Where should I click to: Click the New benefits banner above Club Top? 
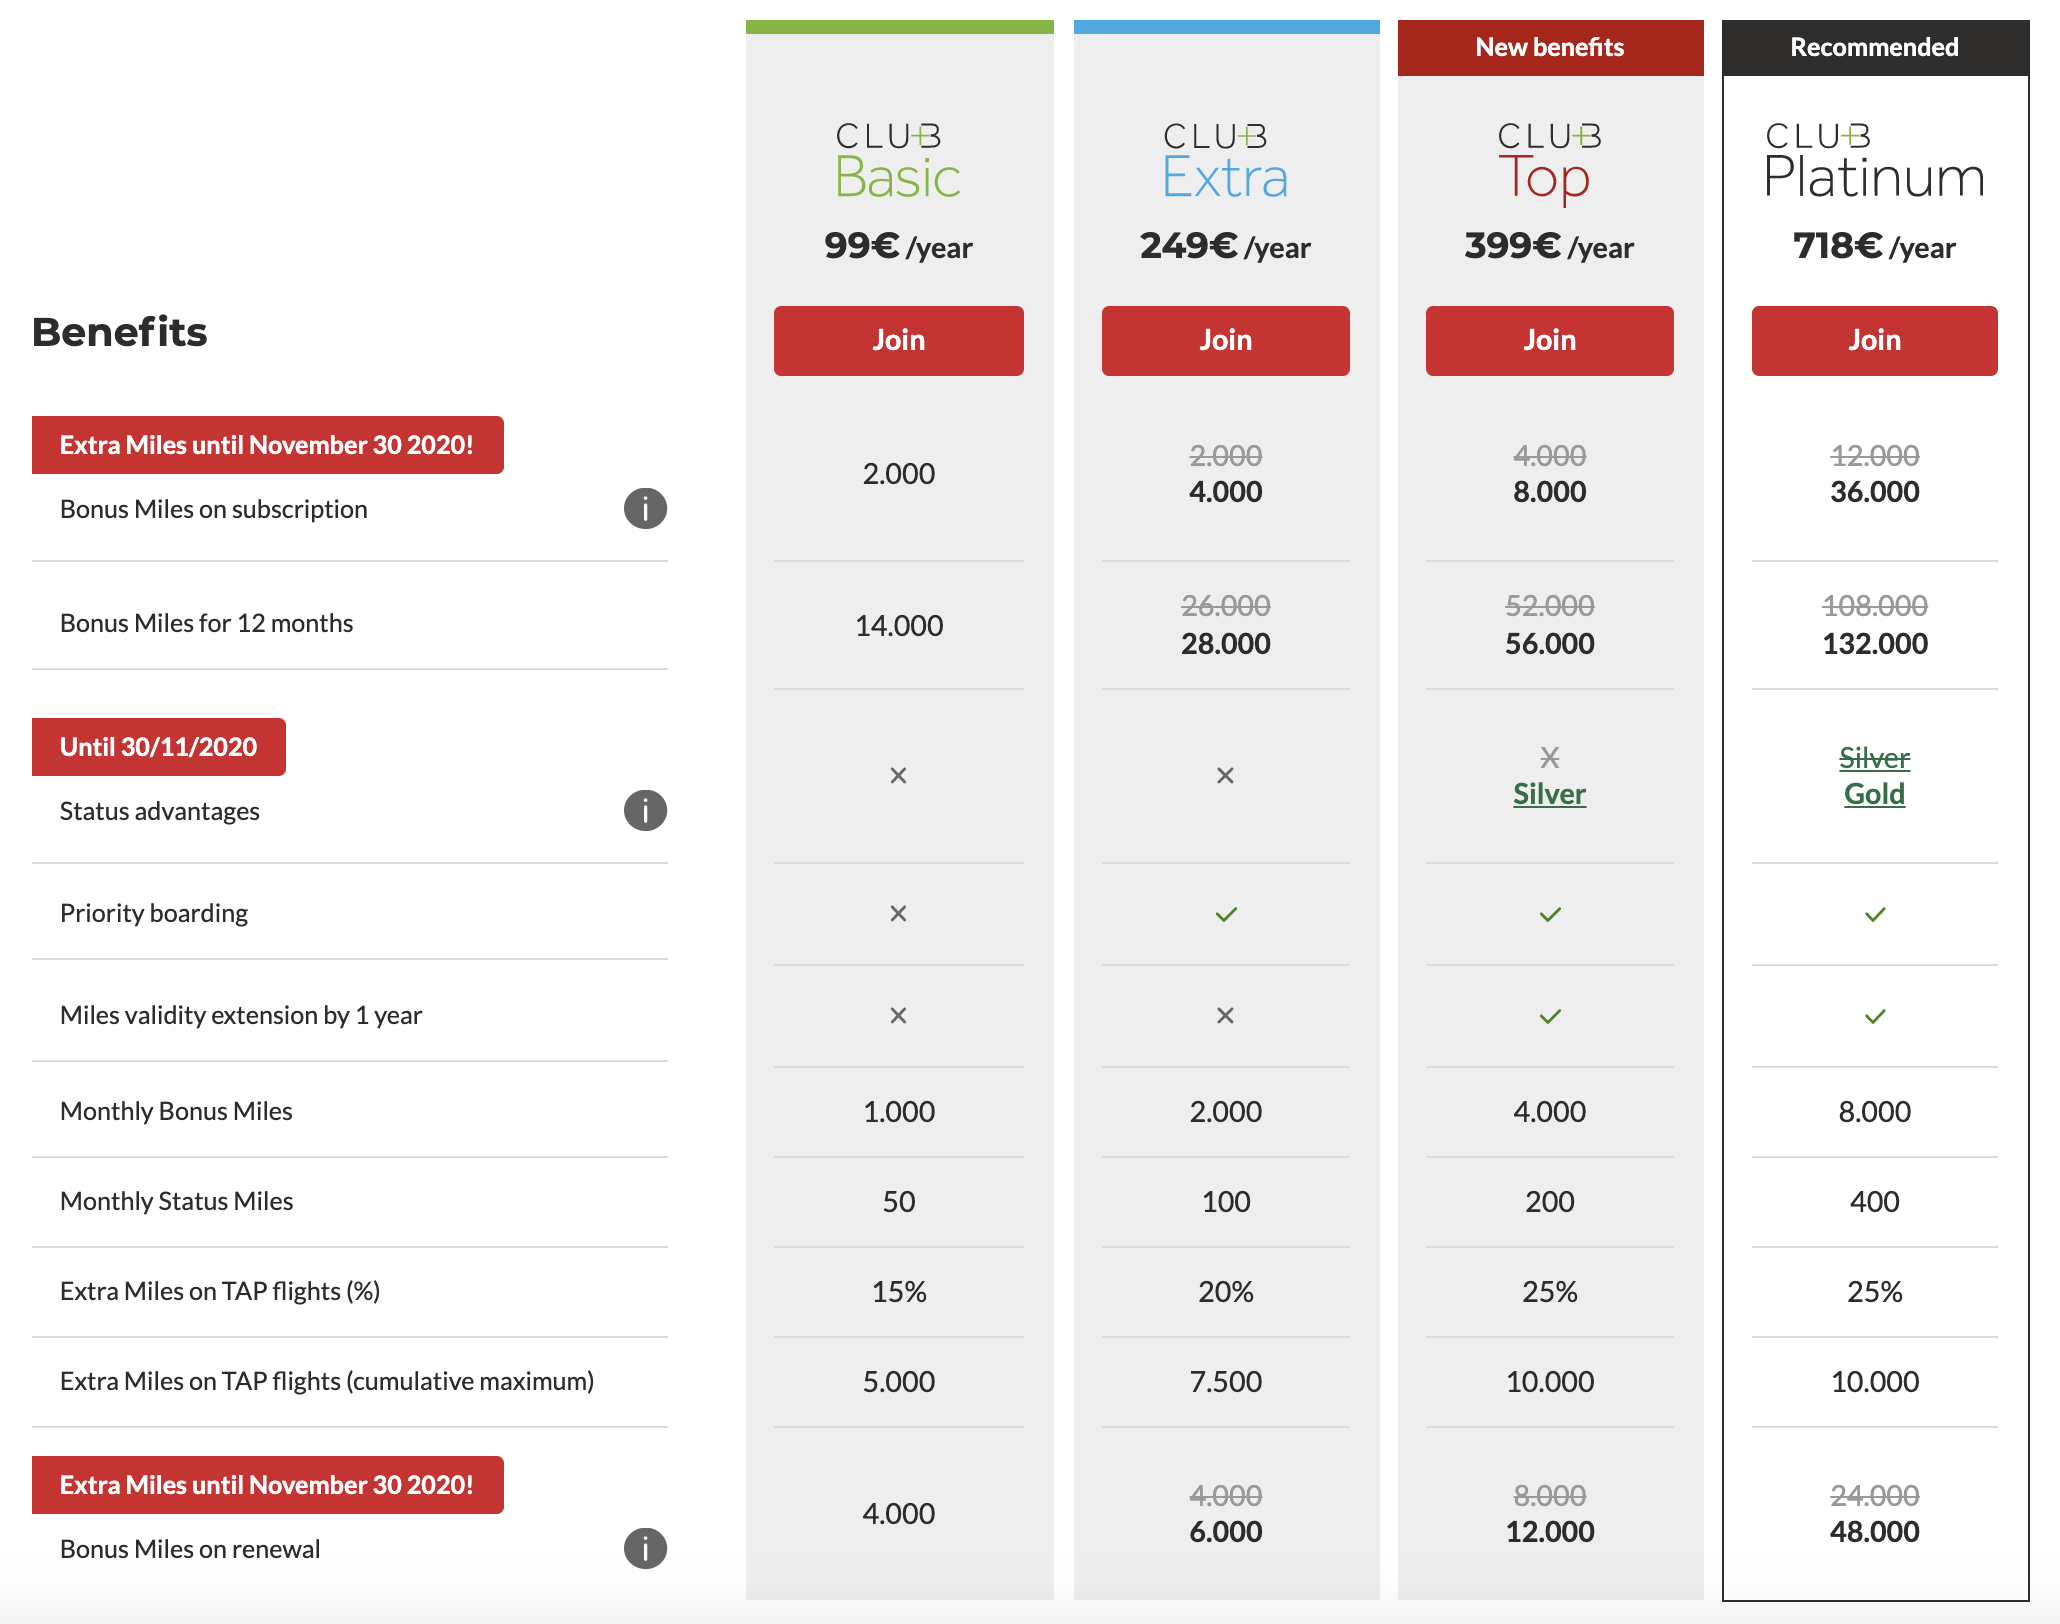(x=1550, y=47)
